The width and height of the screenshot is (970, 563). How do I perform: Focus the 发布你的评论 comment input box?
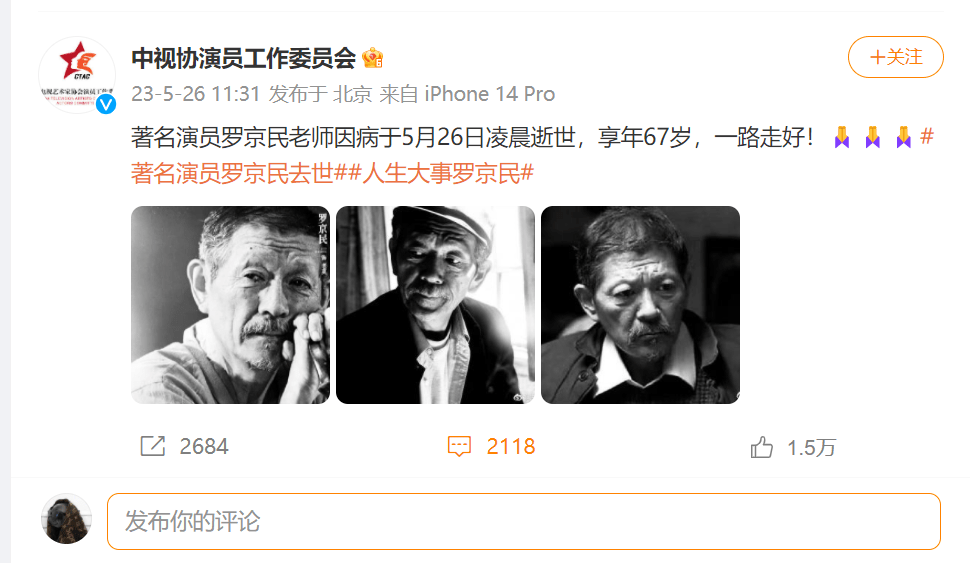[524, 522]
